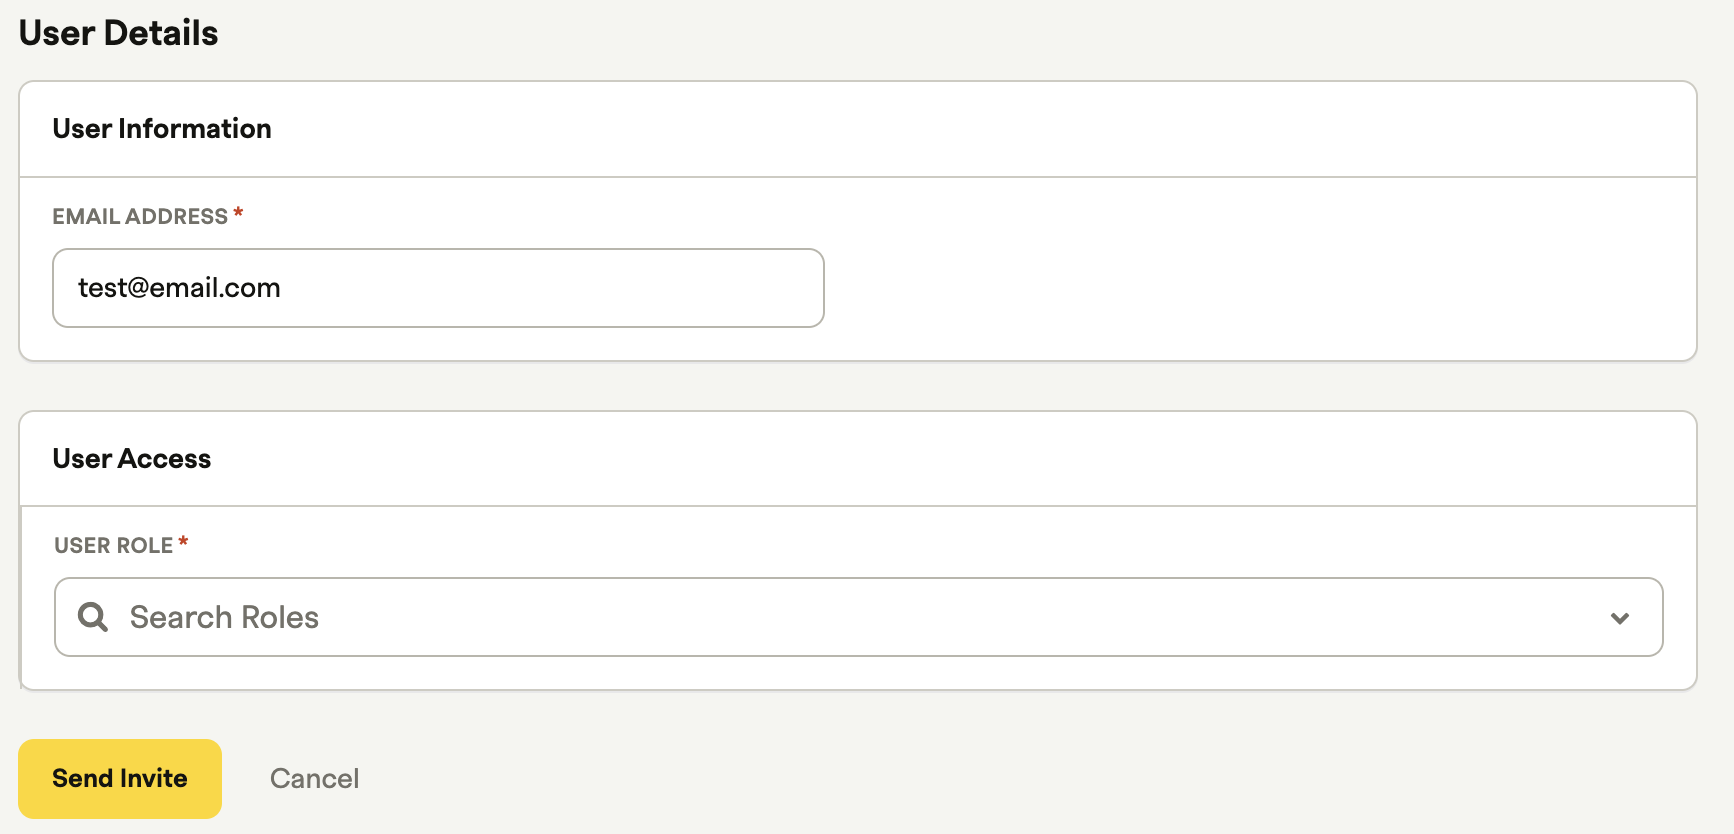1734x834 pixels.
Task: Select the test@email.com text in email field
Action: tap(179, 288)
